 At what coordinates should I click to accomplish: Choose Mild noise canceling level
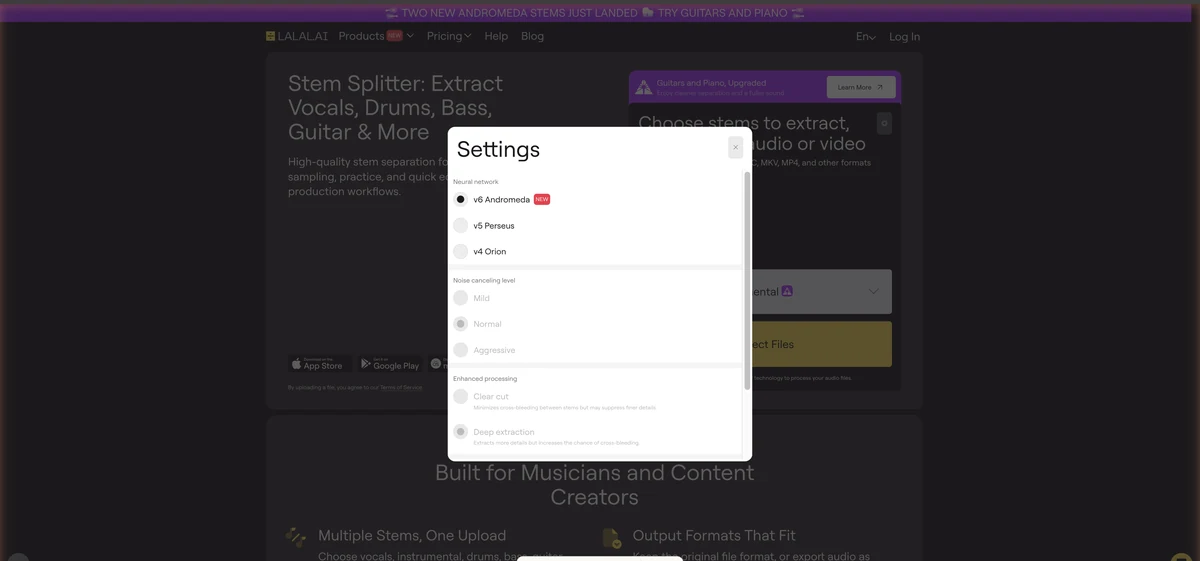[x=461, y=298]
